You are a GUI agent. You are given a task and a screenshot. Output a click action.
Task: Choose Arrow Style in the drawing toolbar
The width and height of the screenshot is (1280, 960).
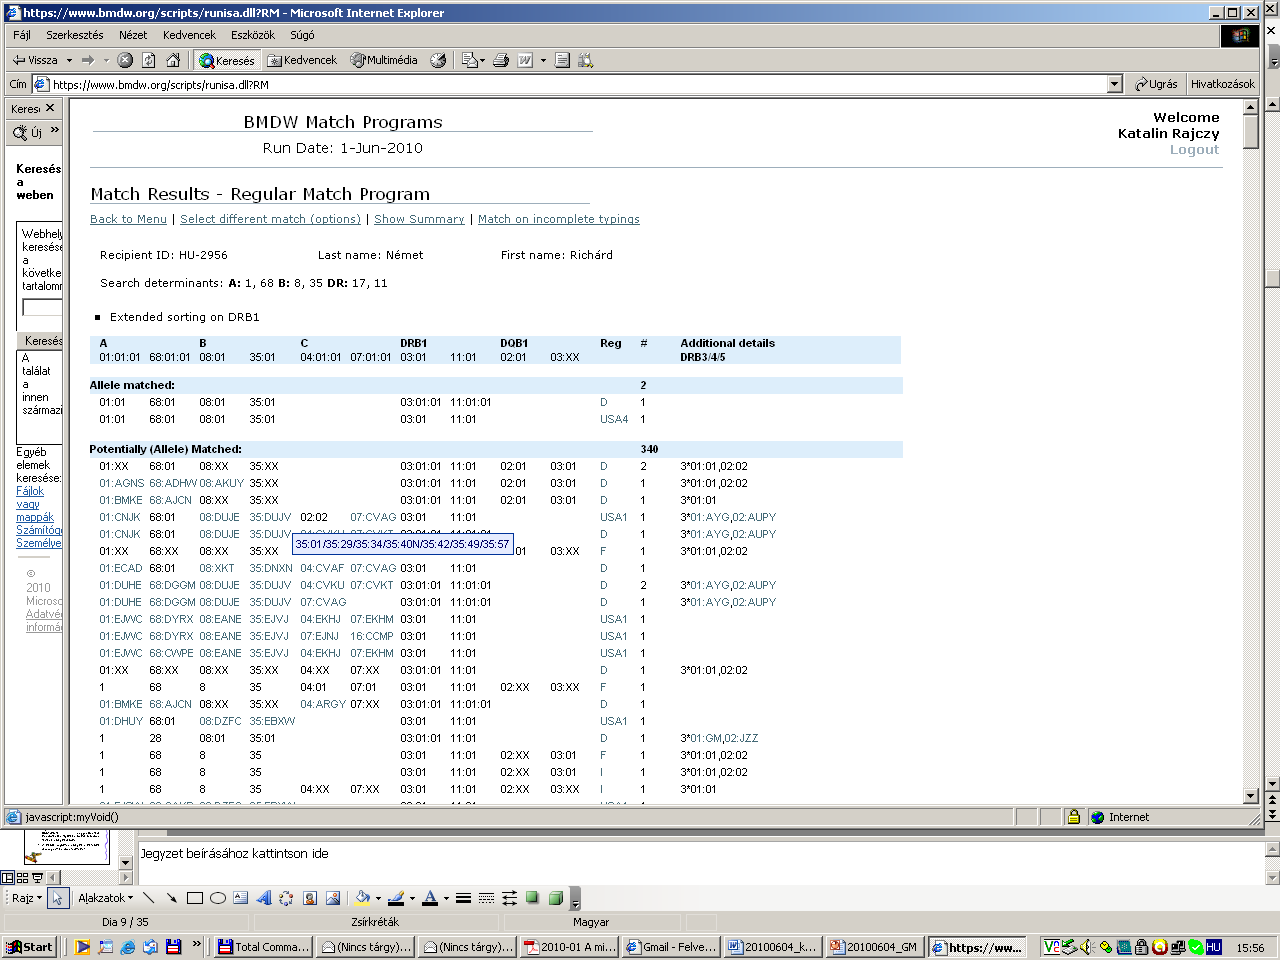click(509, 898)
